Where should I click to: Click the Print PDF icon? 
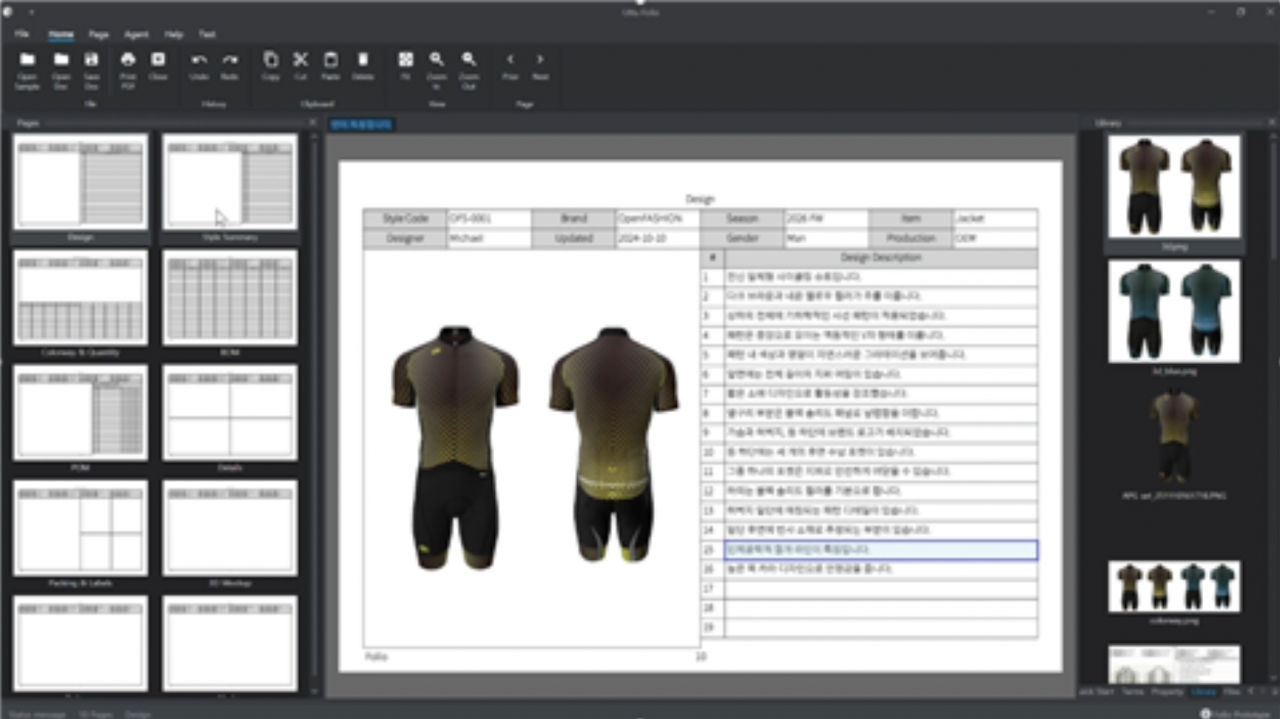[128, 61]
